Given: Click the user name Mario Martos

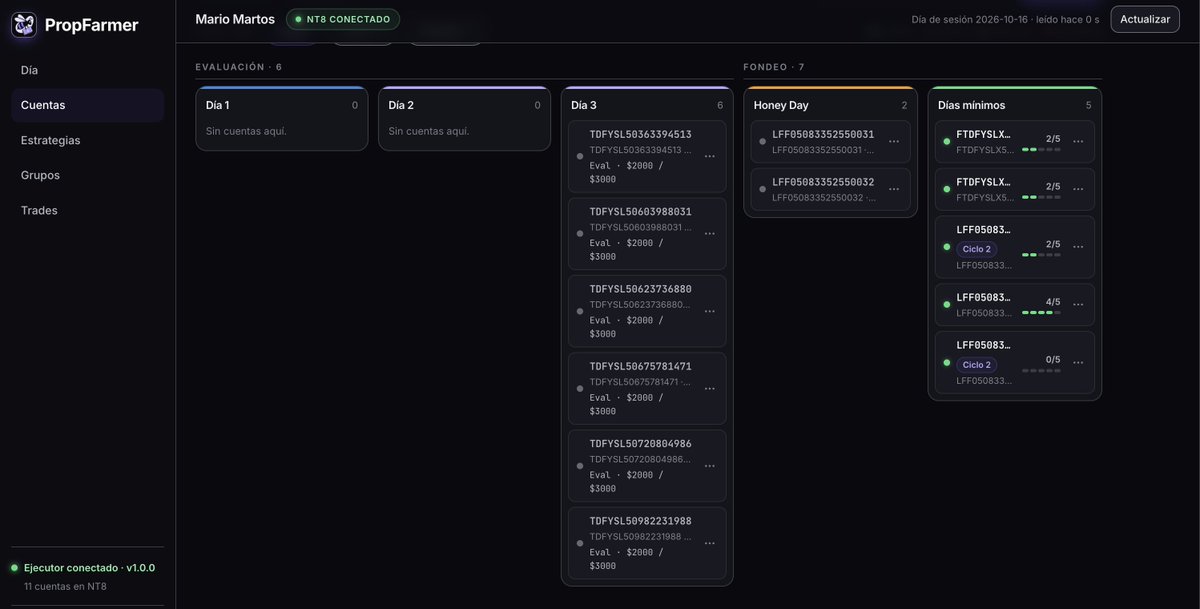Looking at the screenshot, I should [235, 19].
